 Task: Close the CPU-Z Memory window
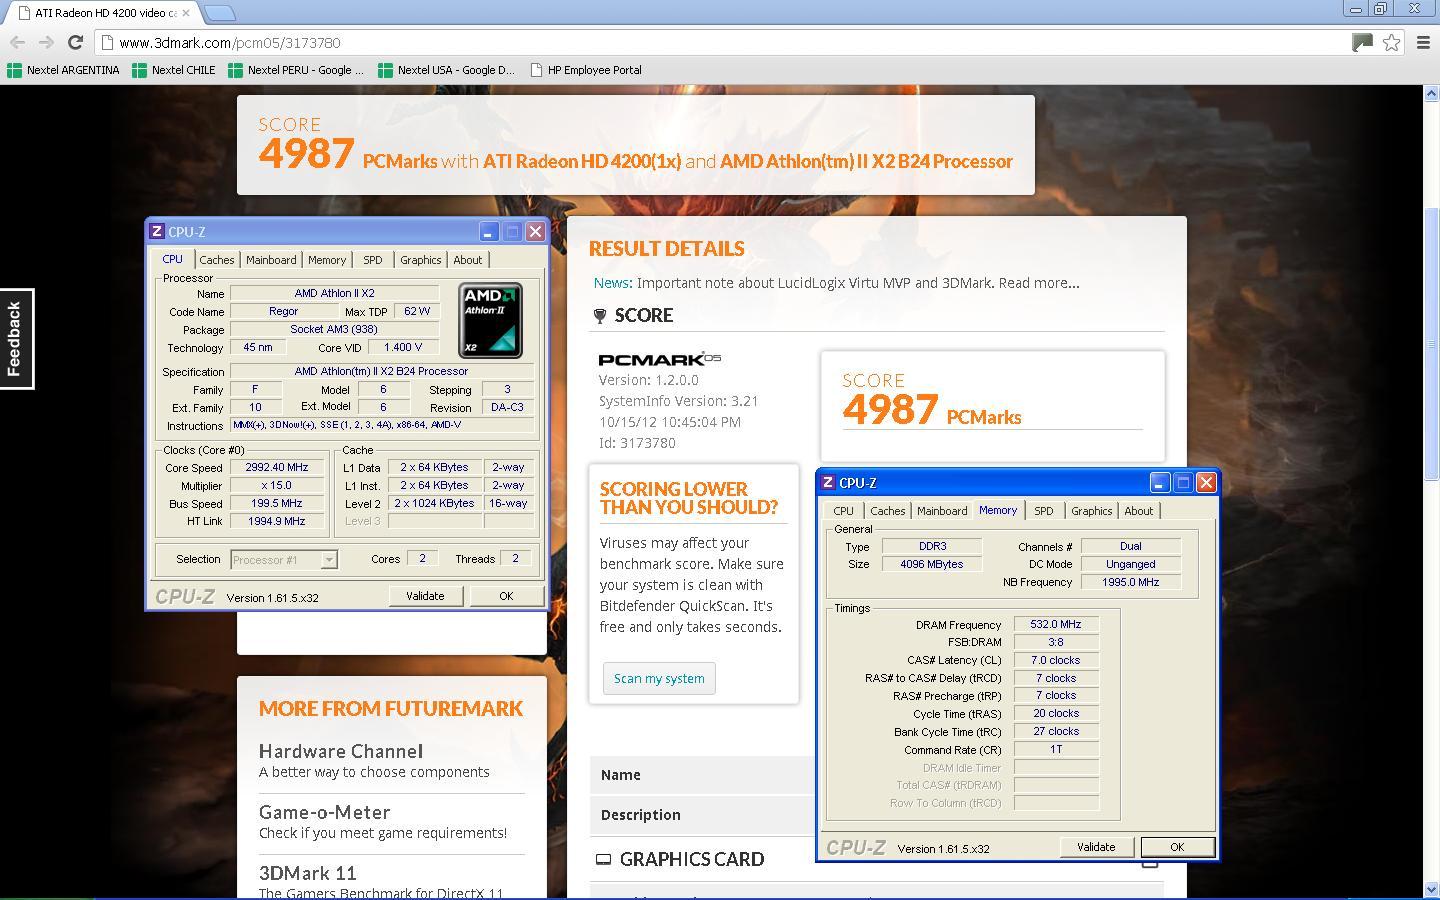pos(1206,482)
